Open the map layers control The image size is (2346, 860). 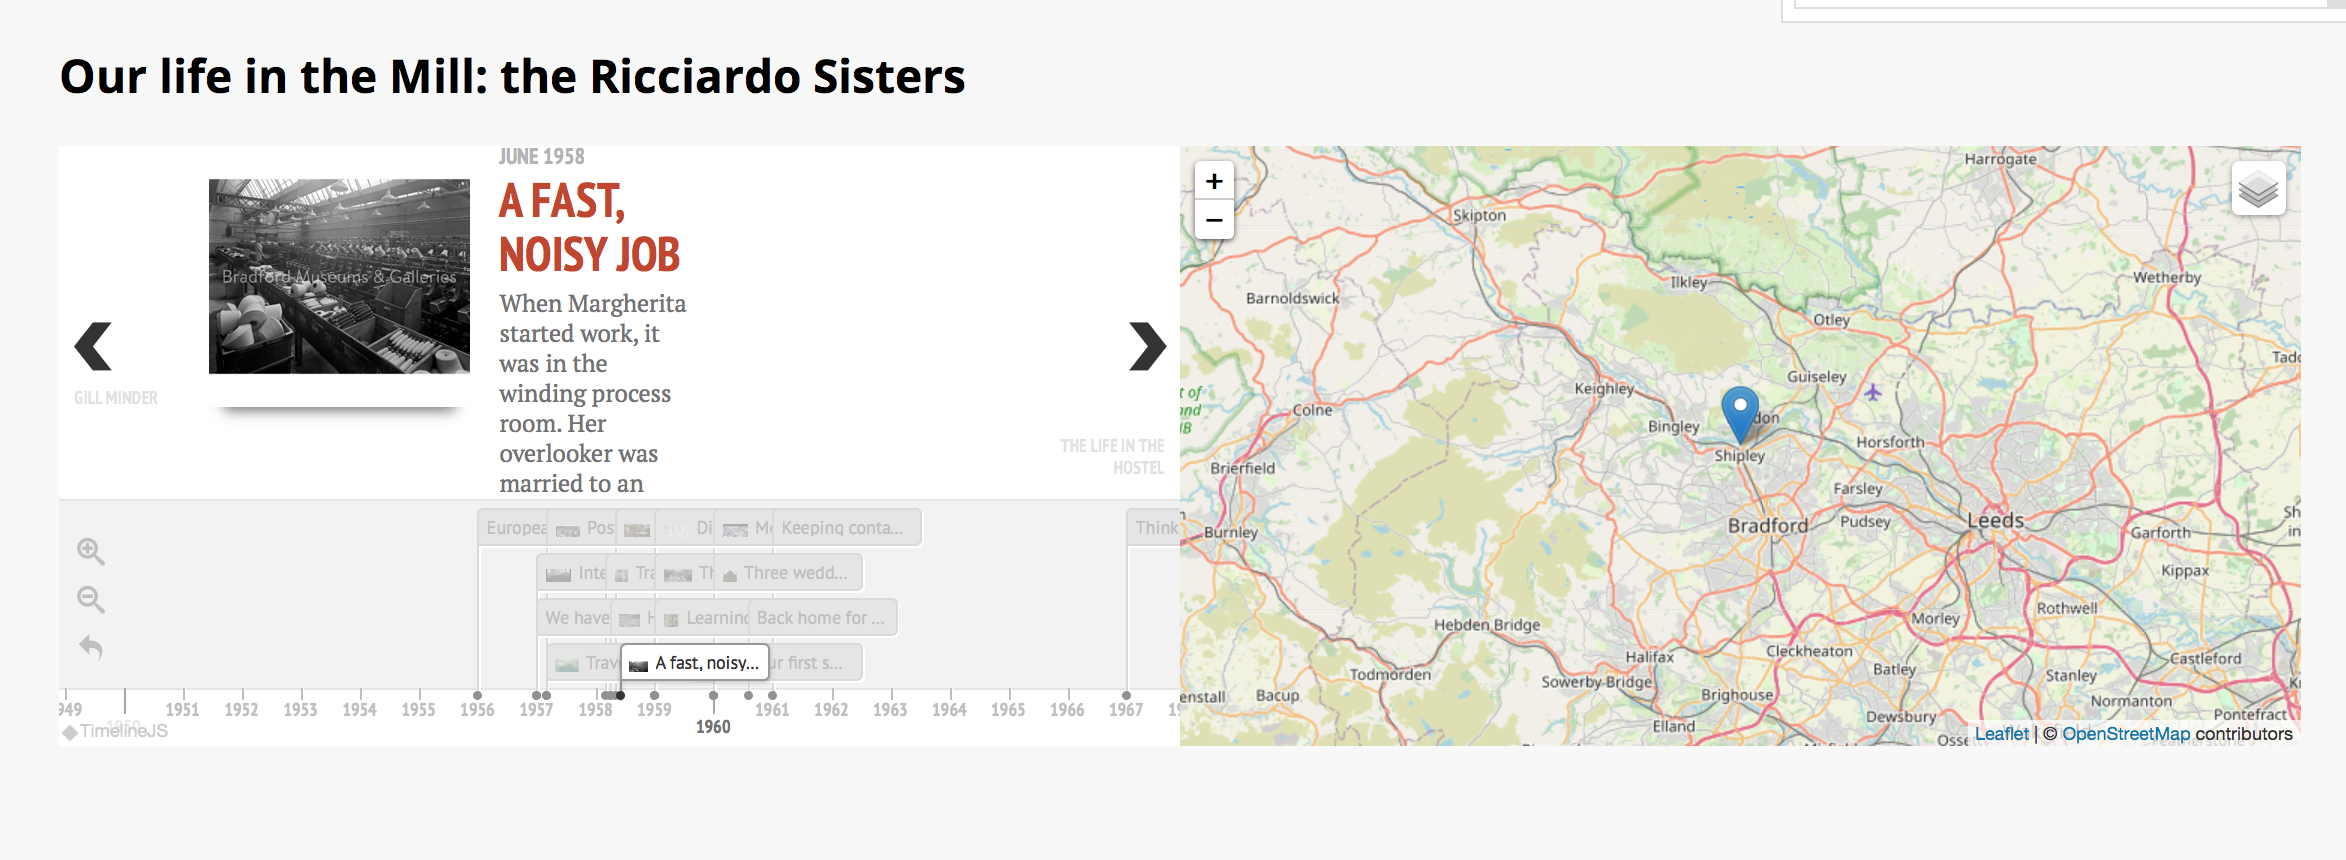coord(2258,188)
